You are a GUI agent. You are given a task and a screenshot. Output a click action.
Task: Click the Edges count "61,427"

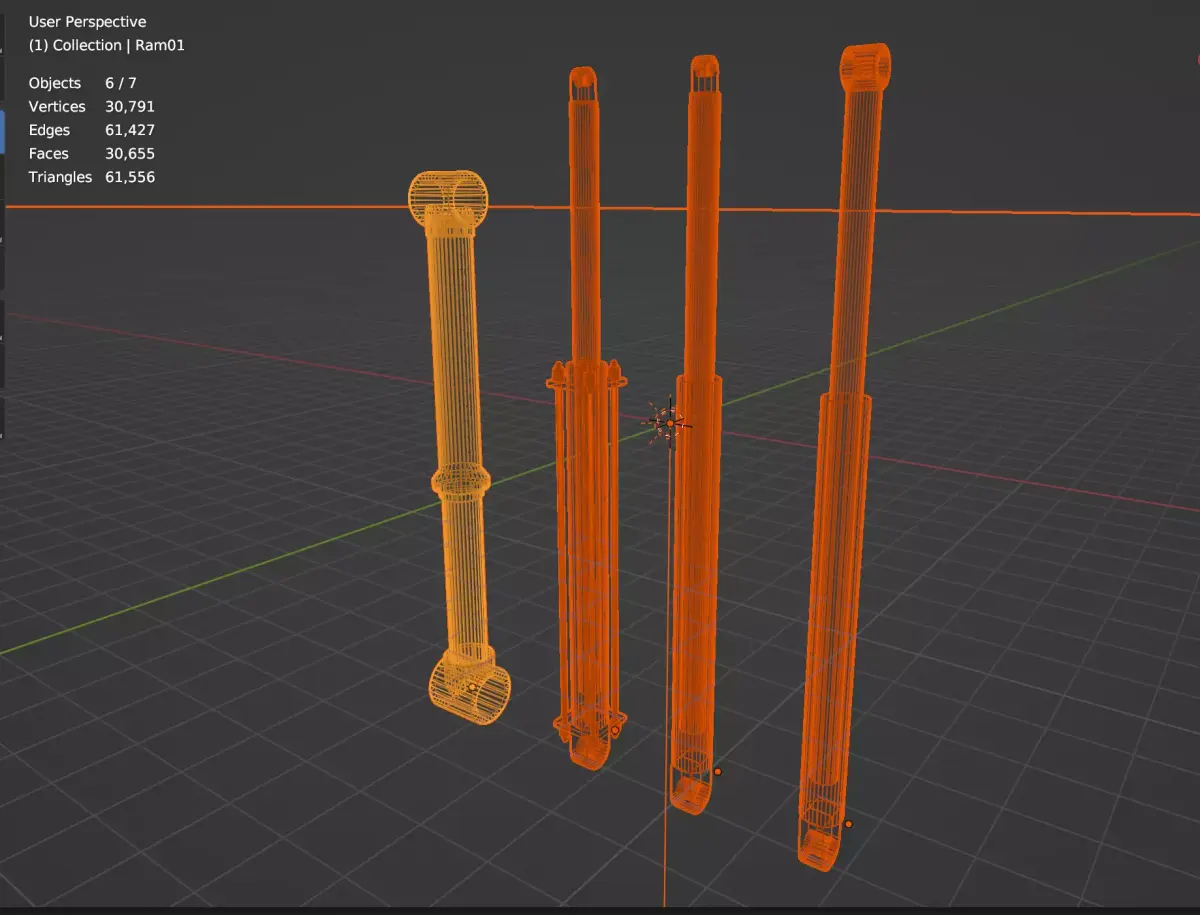tap(130, 130)
